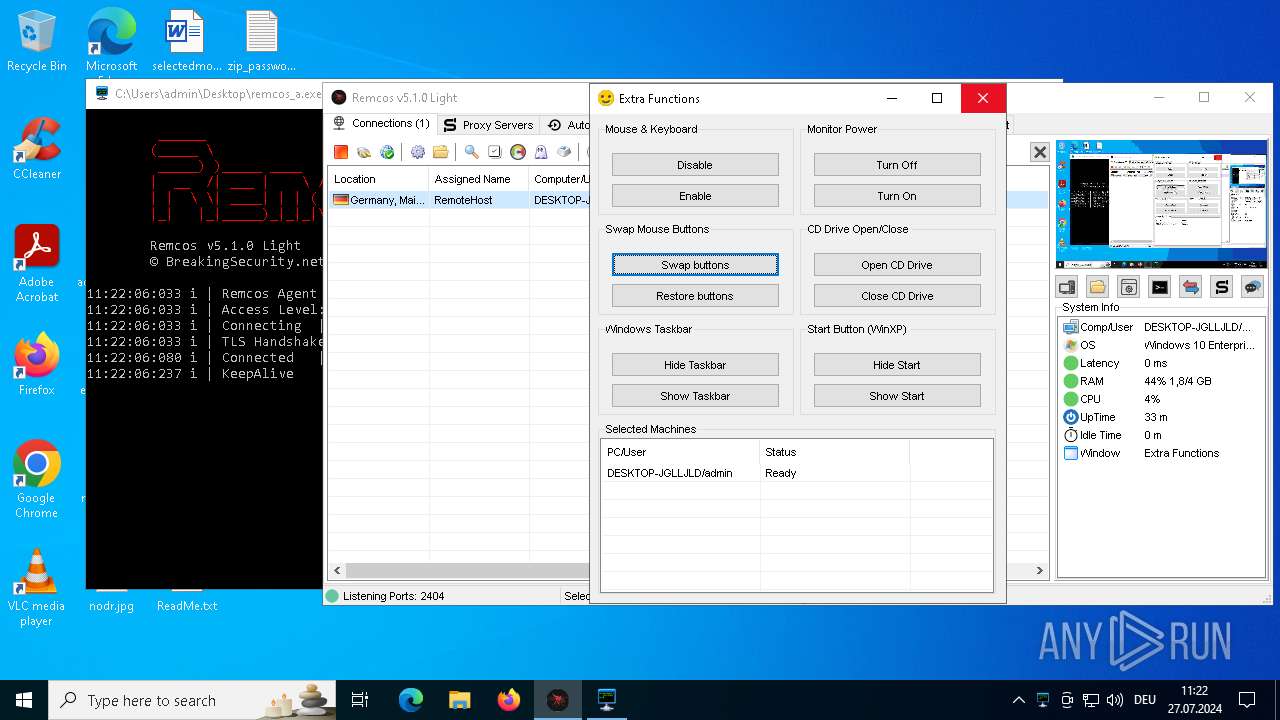Click the Comp/User row in System Info
The image size is (1280, 720).
pos(1162,327)
